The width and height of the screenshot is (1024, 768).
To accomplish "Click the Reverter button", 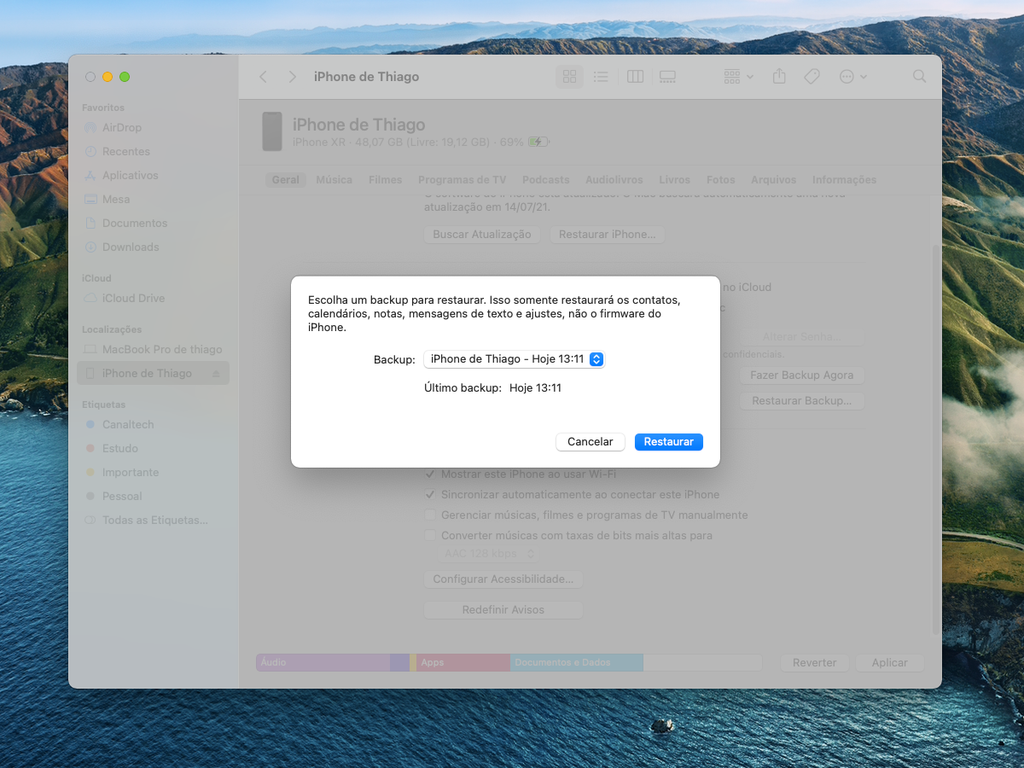I will (x=814, y=663).
